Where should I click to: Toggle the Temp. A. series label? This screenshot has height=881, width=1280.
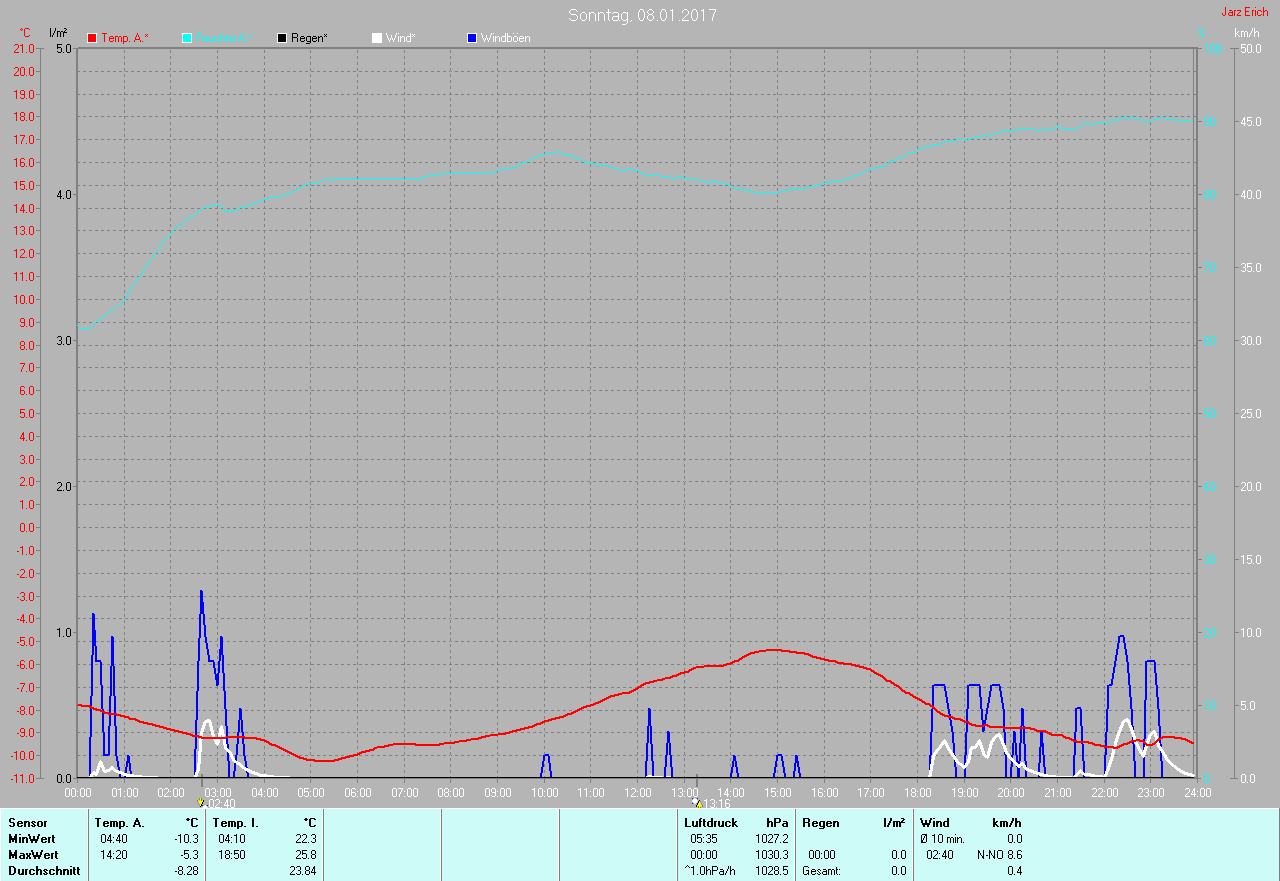[x=124, y=38]
